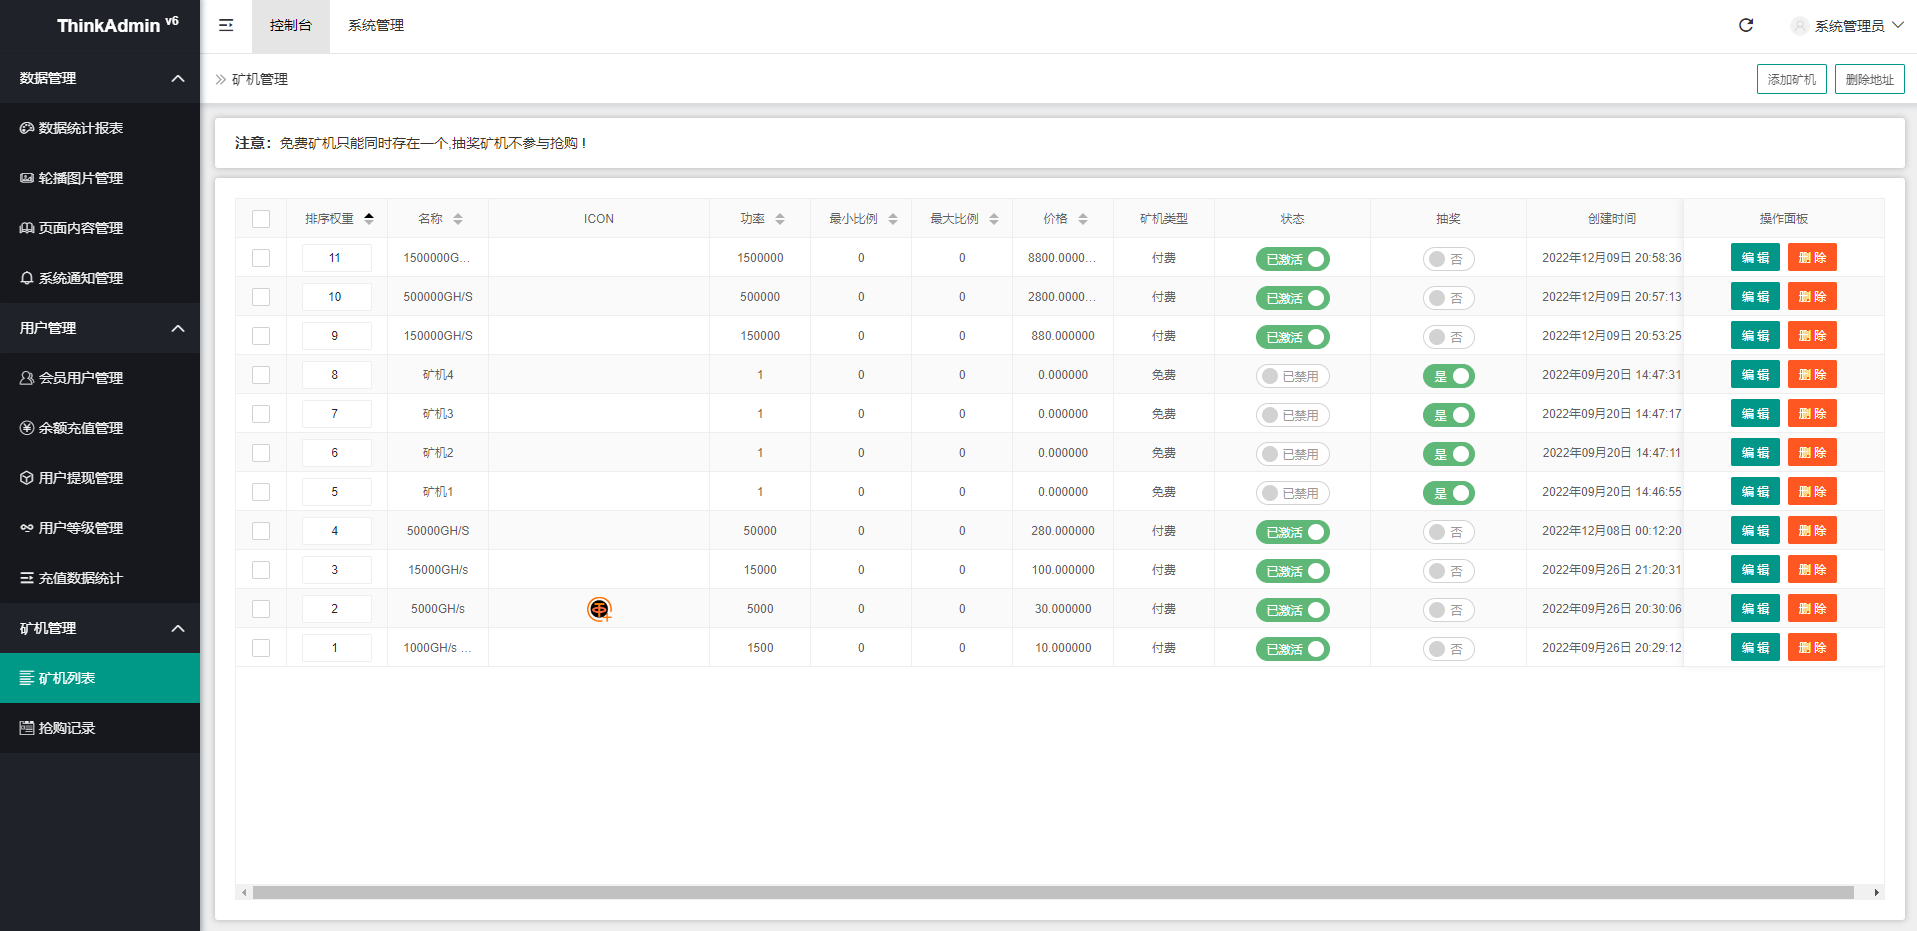Click 编辑 for the 150000GH/S miner
This screenshot has height=931, width=1917.
pos(1755,336)
